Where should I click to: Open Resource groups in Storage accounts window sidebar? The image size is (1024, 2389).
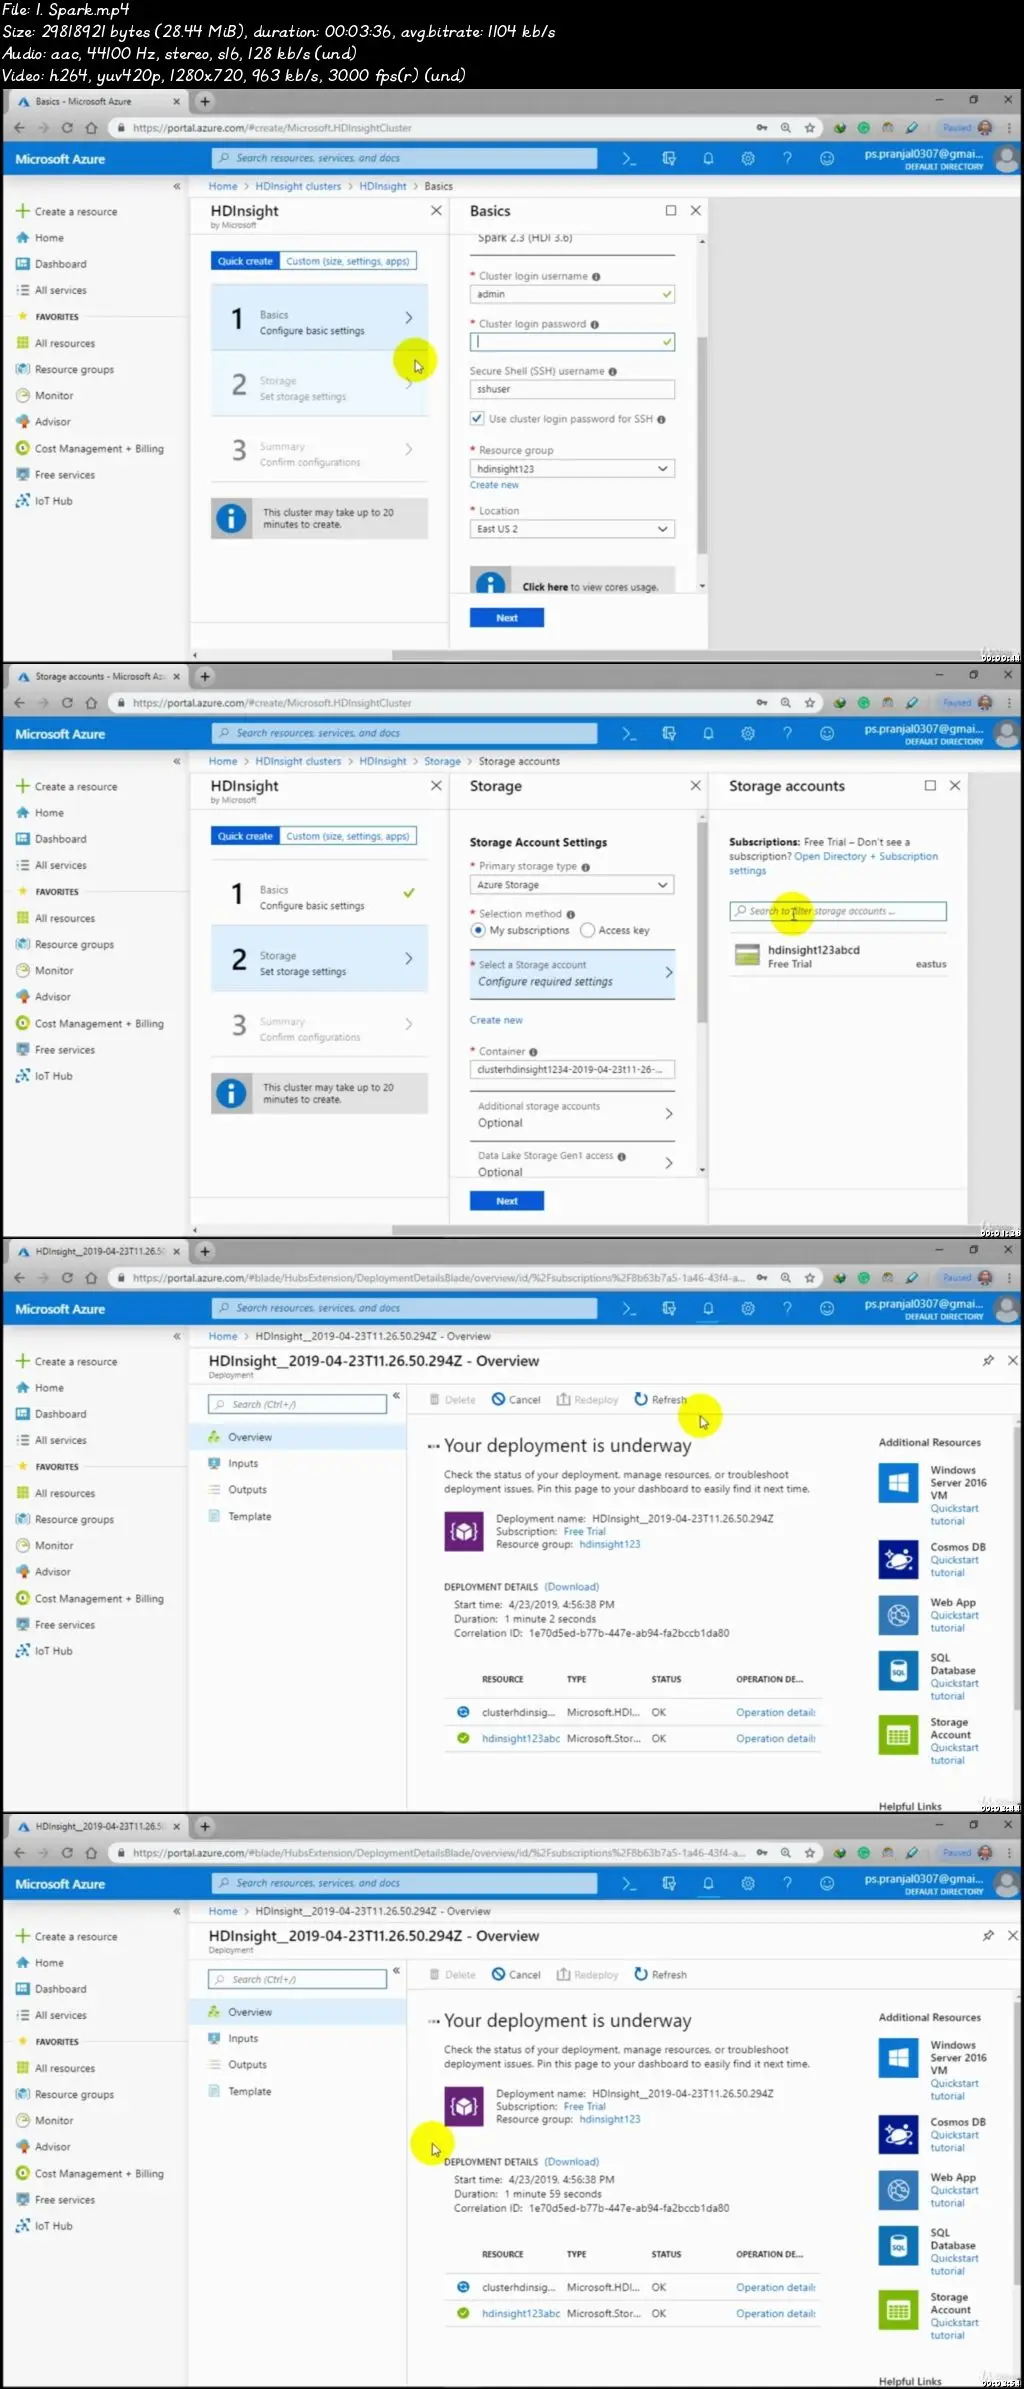pos(74,945)
